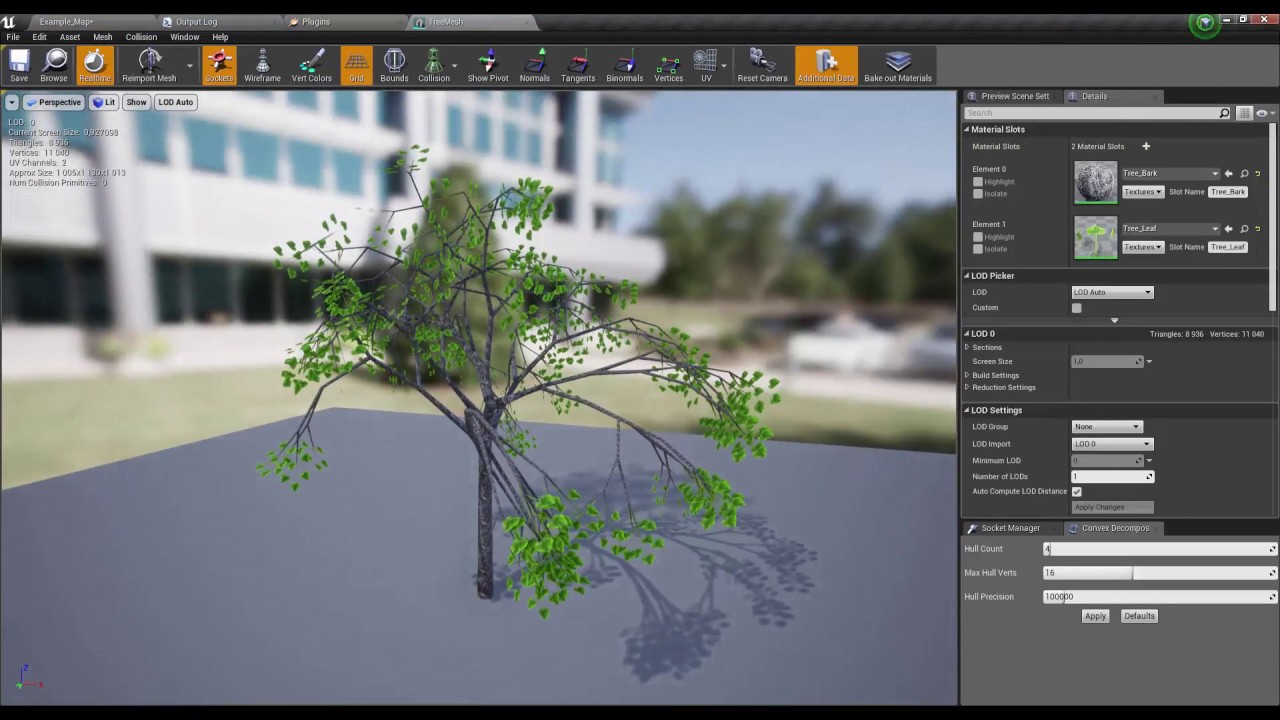Find Tree_Leaf material in Content Browser
The width and height of the screenshot is (1280, 720).
pos(1244,228)
